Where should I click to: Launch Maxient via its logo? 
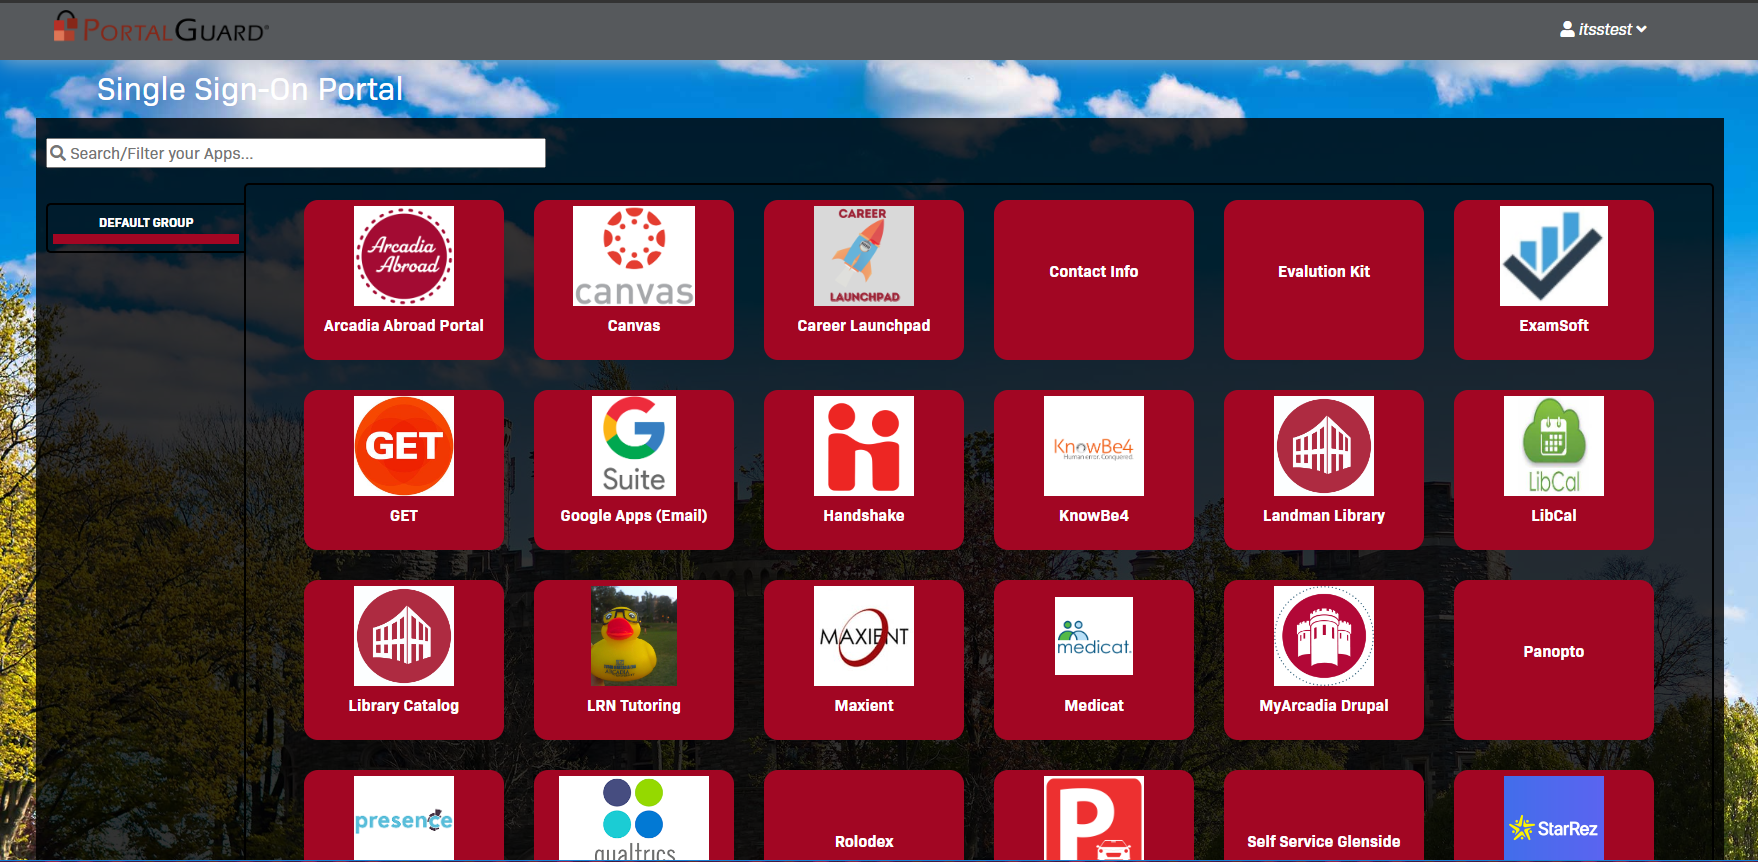pos(864,636)
